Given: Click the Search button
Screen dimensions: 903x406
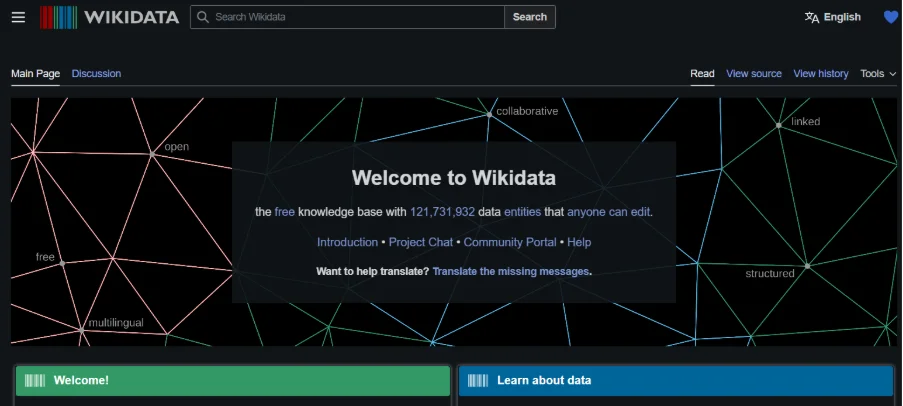Looking at the screenshot, I should (x=530, y=17).
